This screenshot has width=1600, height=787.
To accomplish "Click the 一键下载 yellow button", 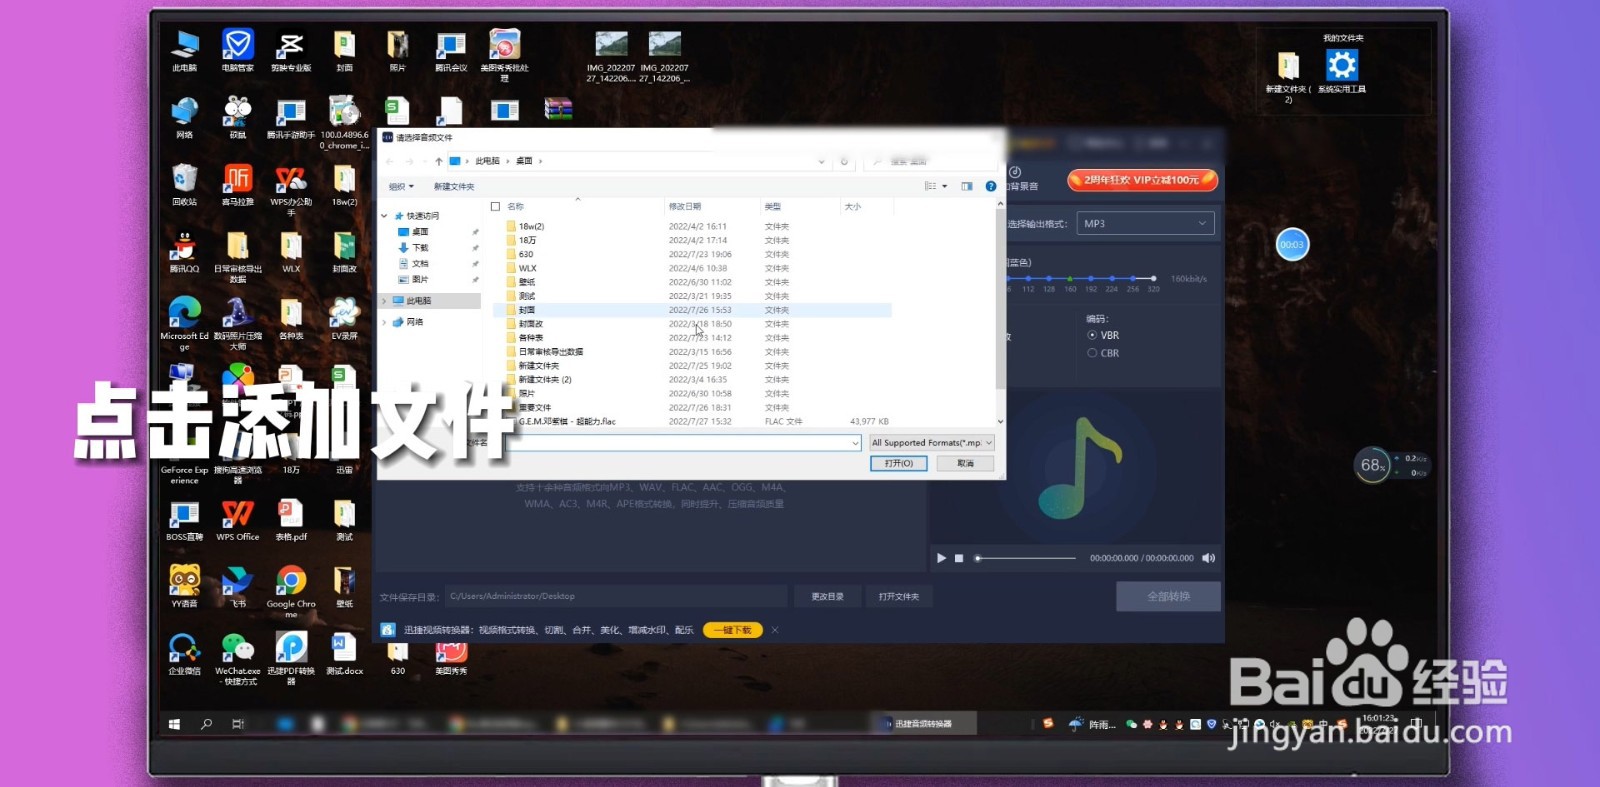I will (x=733, y=630).
